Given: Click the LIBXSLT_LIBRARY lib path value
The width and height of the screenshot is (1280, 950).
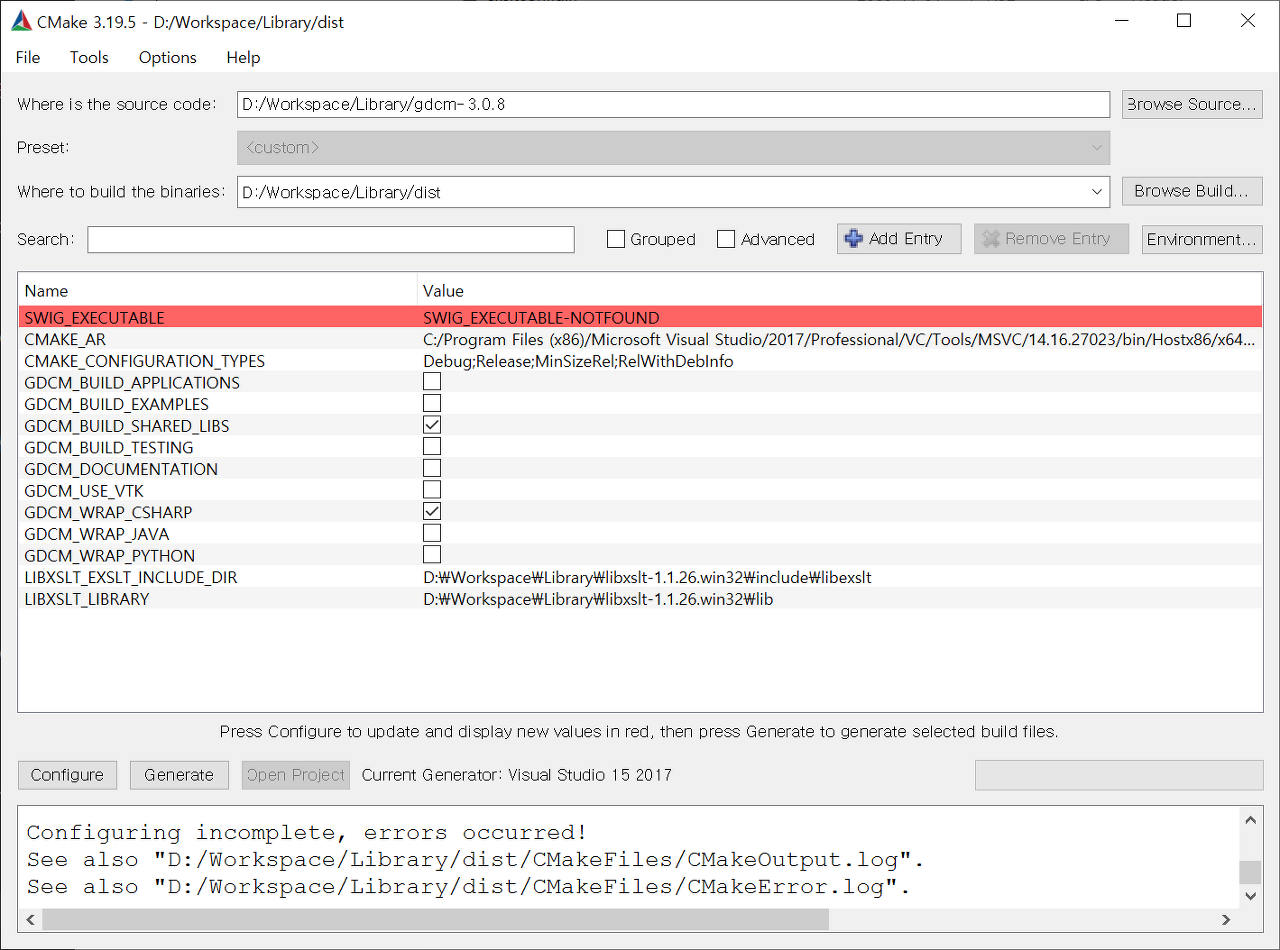Looking at the screenshot, I should (598, 599).
